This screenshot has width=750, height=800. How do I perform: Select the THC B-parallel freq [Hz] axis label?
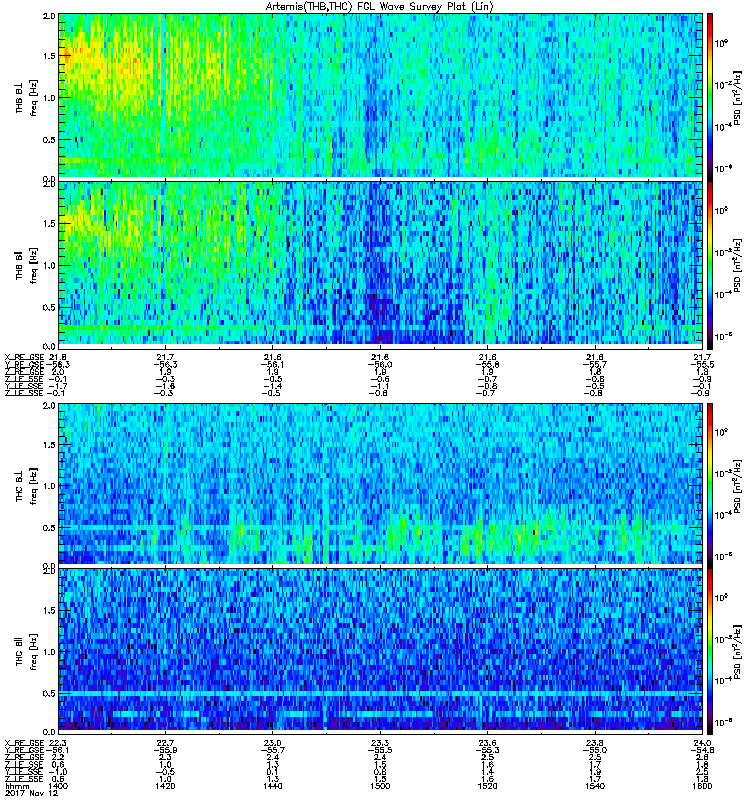click(33, 652)
